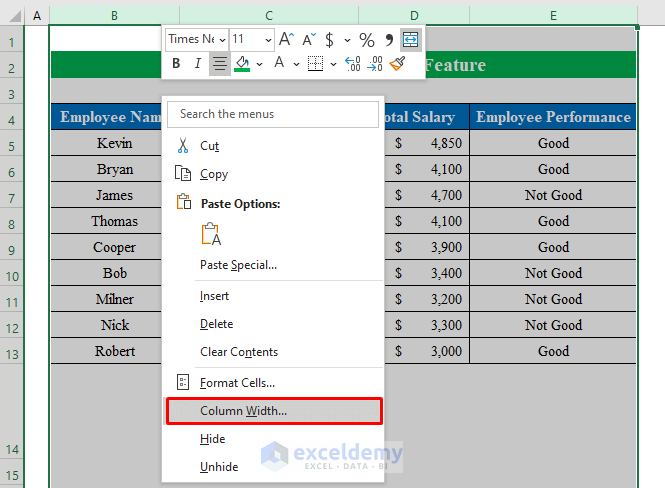The image size is (665, 488).
Task: Expand the Font Color dropdown arrow
Action: pyautogui.click(x=296, y=64)
